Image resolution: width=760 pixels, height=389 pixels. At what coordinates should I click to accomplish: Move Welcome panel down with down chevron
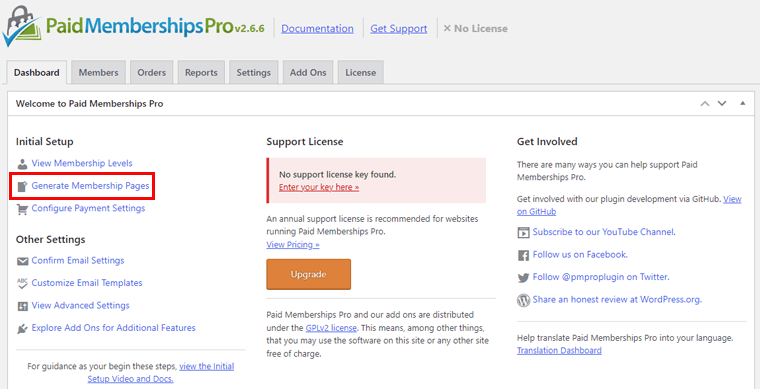coord(722,104)
